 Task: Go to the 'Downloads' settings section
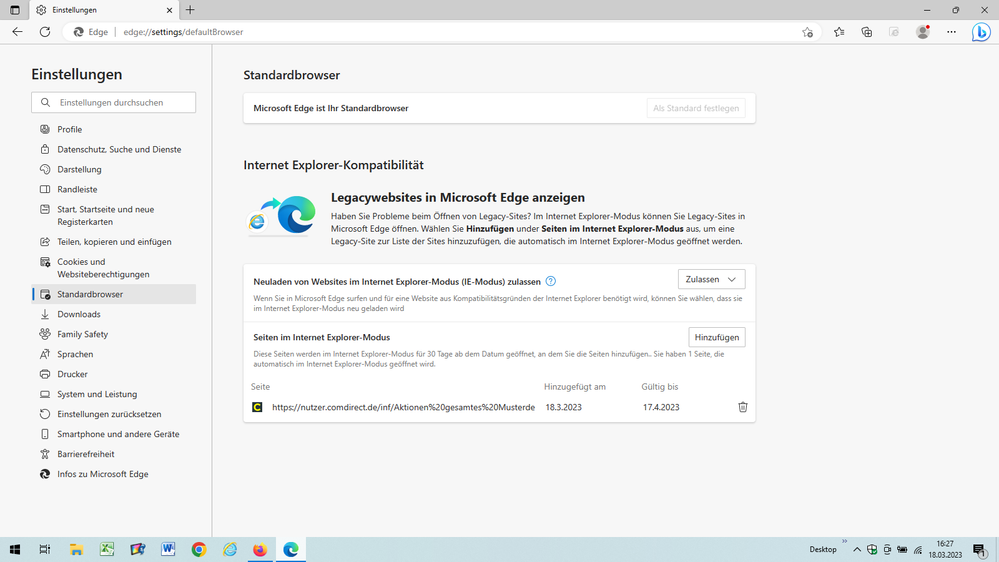(x=79, y=314)
